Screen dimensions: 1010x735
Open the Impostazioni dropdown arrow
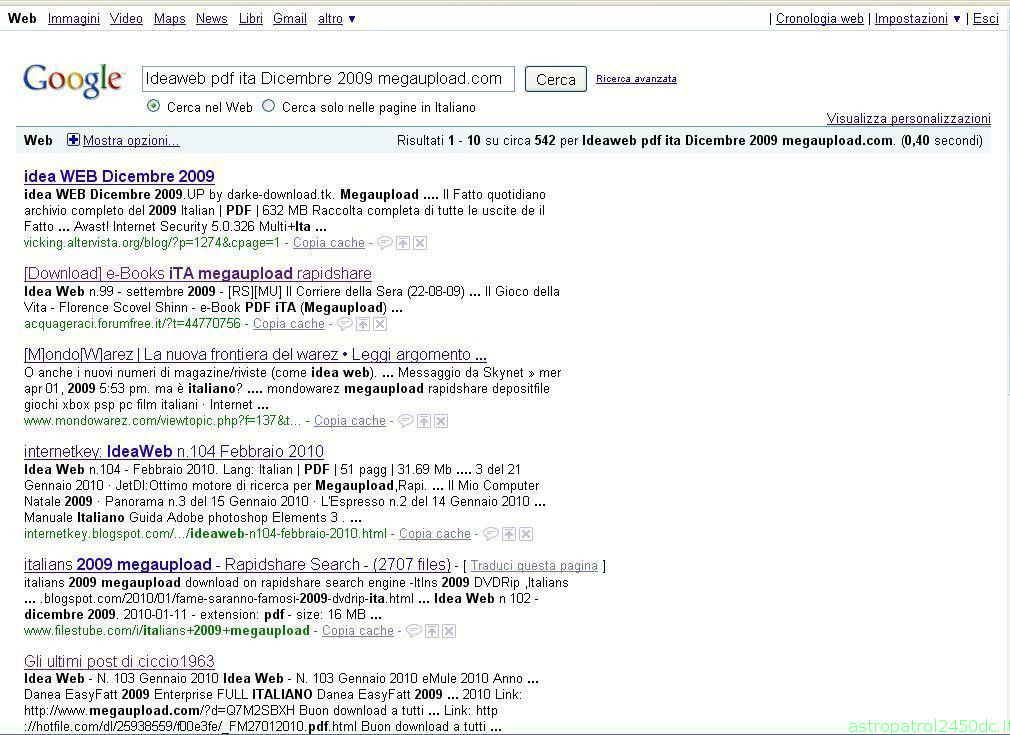(x=957, y=19)
